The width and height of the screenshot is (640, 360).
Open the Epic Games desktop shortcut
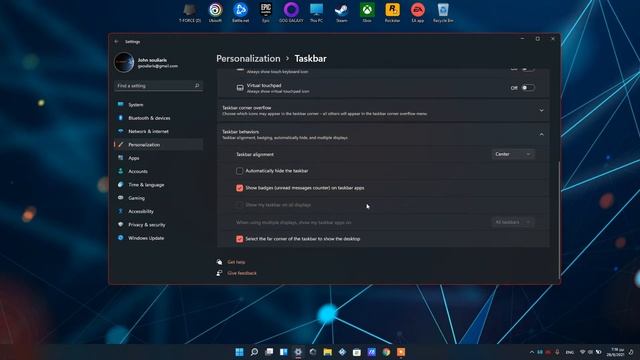pos(266,13)
